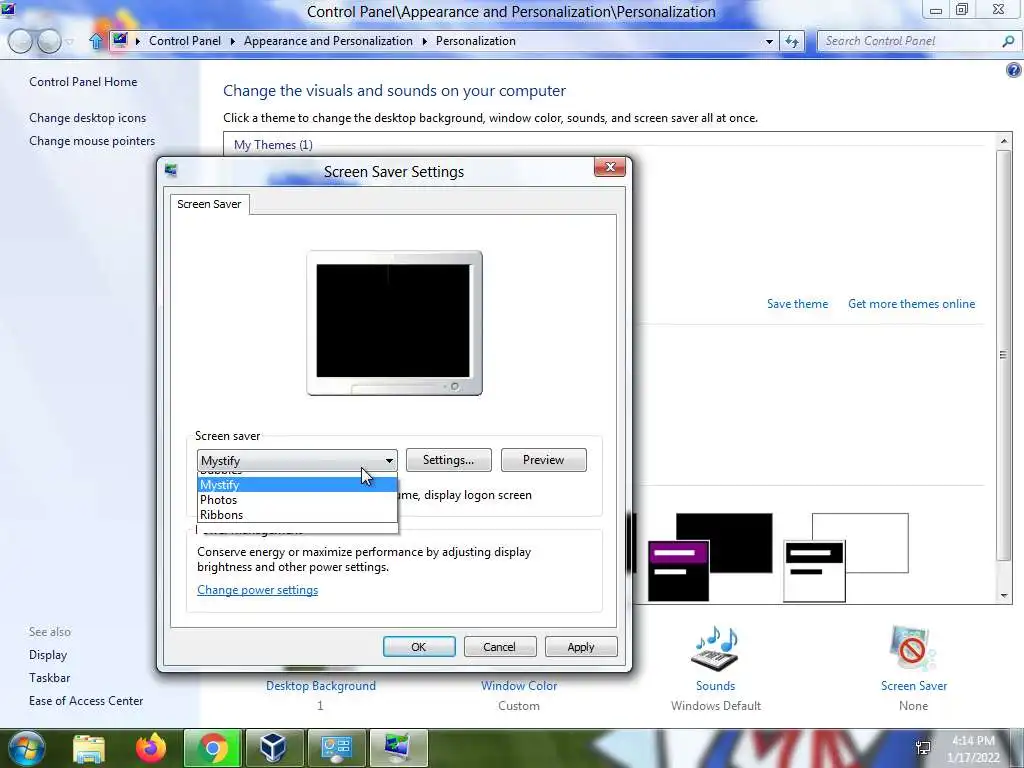Screen dimensions: 1024x768
Task: Select the high contrast white theme thumbnail
Action: point(846,557)
